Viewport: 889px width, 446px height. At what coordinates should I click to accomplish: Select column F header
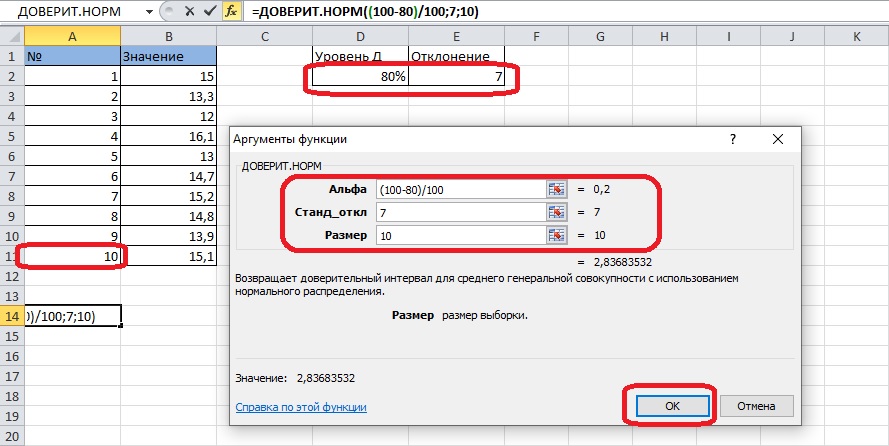[x=536, y=36]
